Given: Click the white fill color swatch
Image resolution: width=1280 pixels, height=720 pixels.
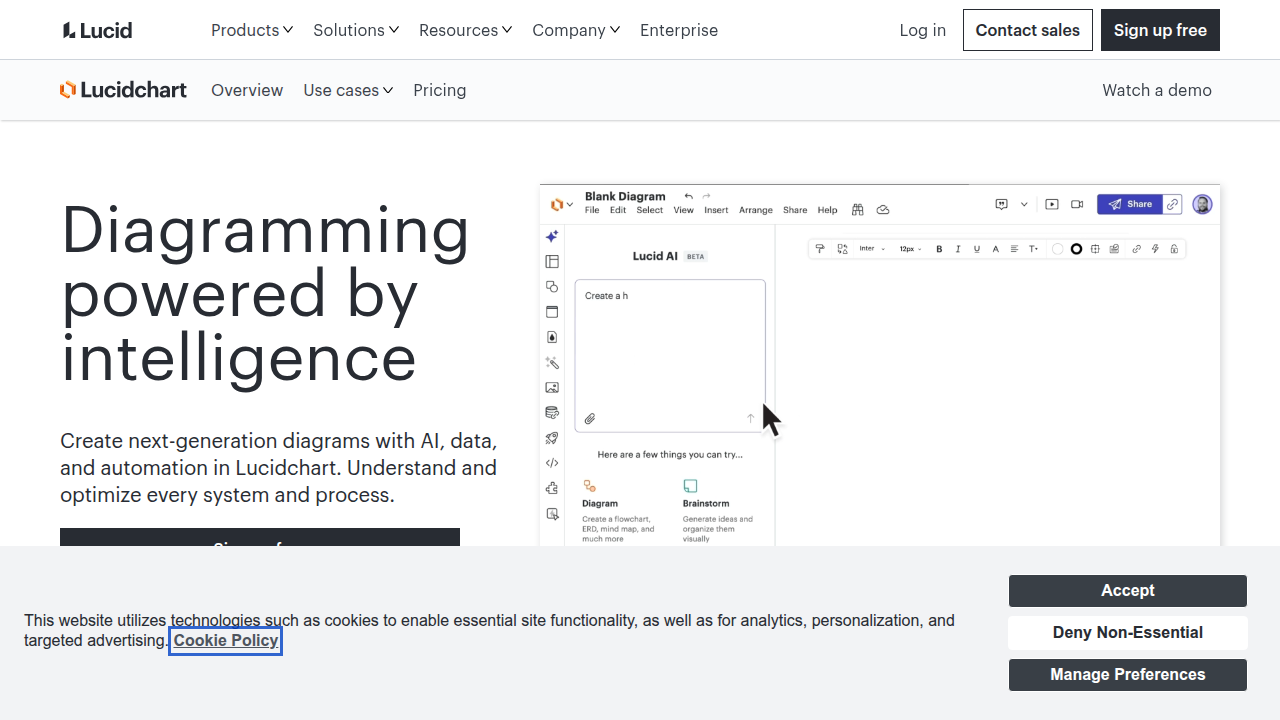Looking at the screenshot, I should pos(1057,249).
